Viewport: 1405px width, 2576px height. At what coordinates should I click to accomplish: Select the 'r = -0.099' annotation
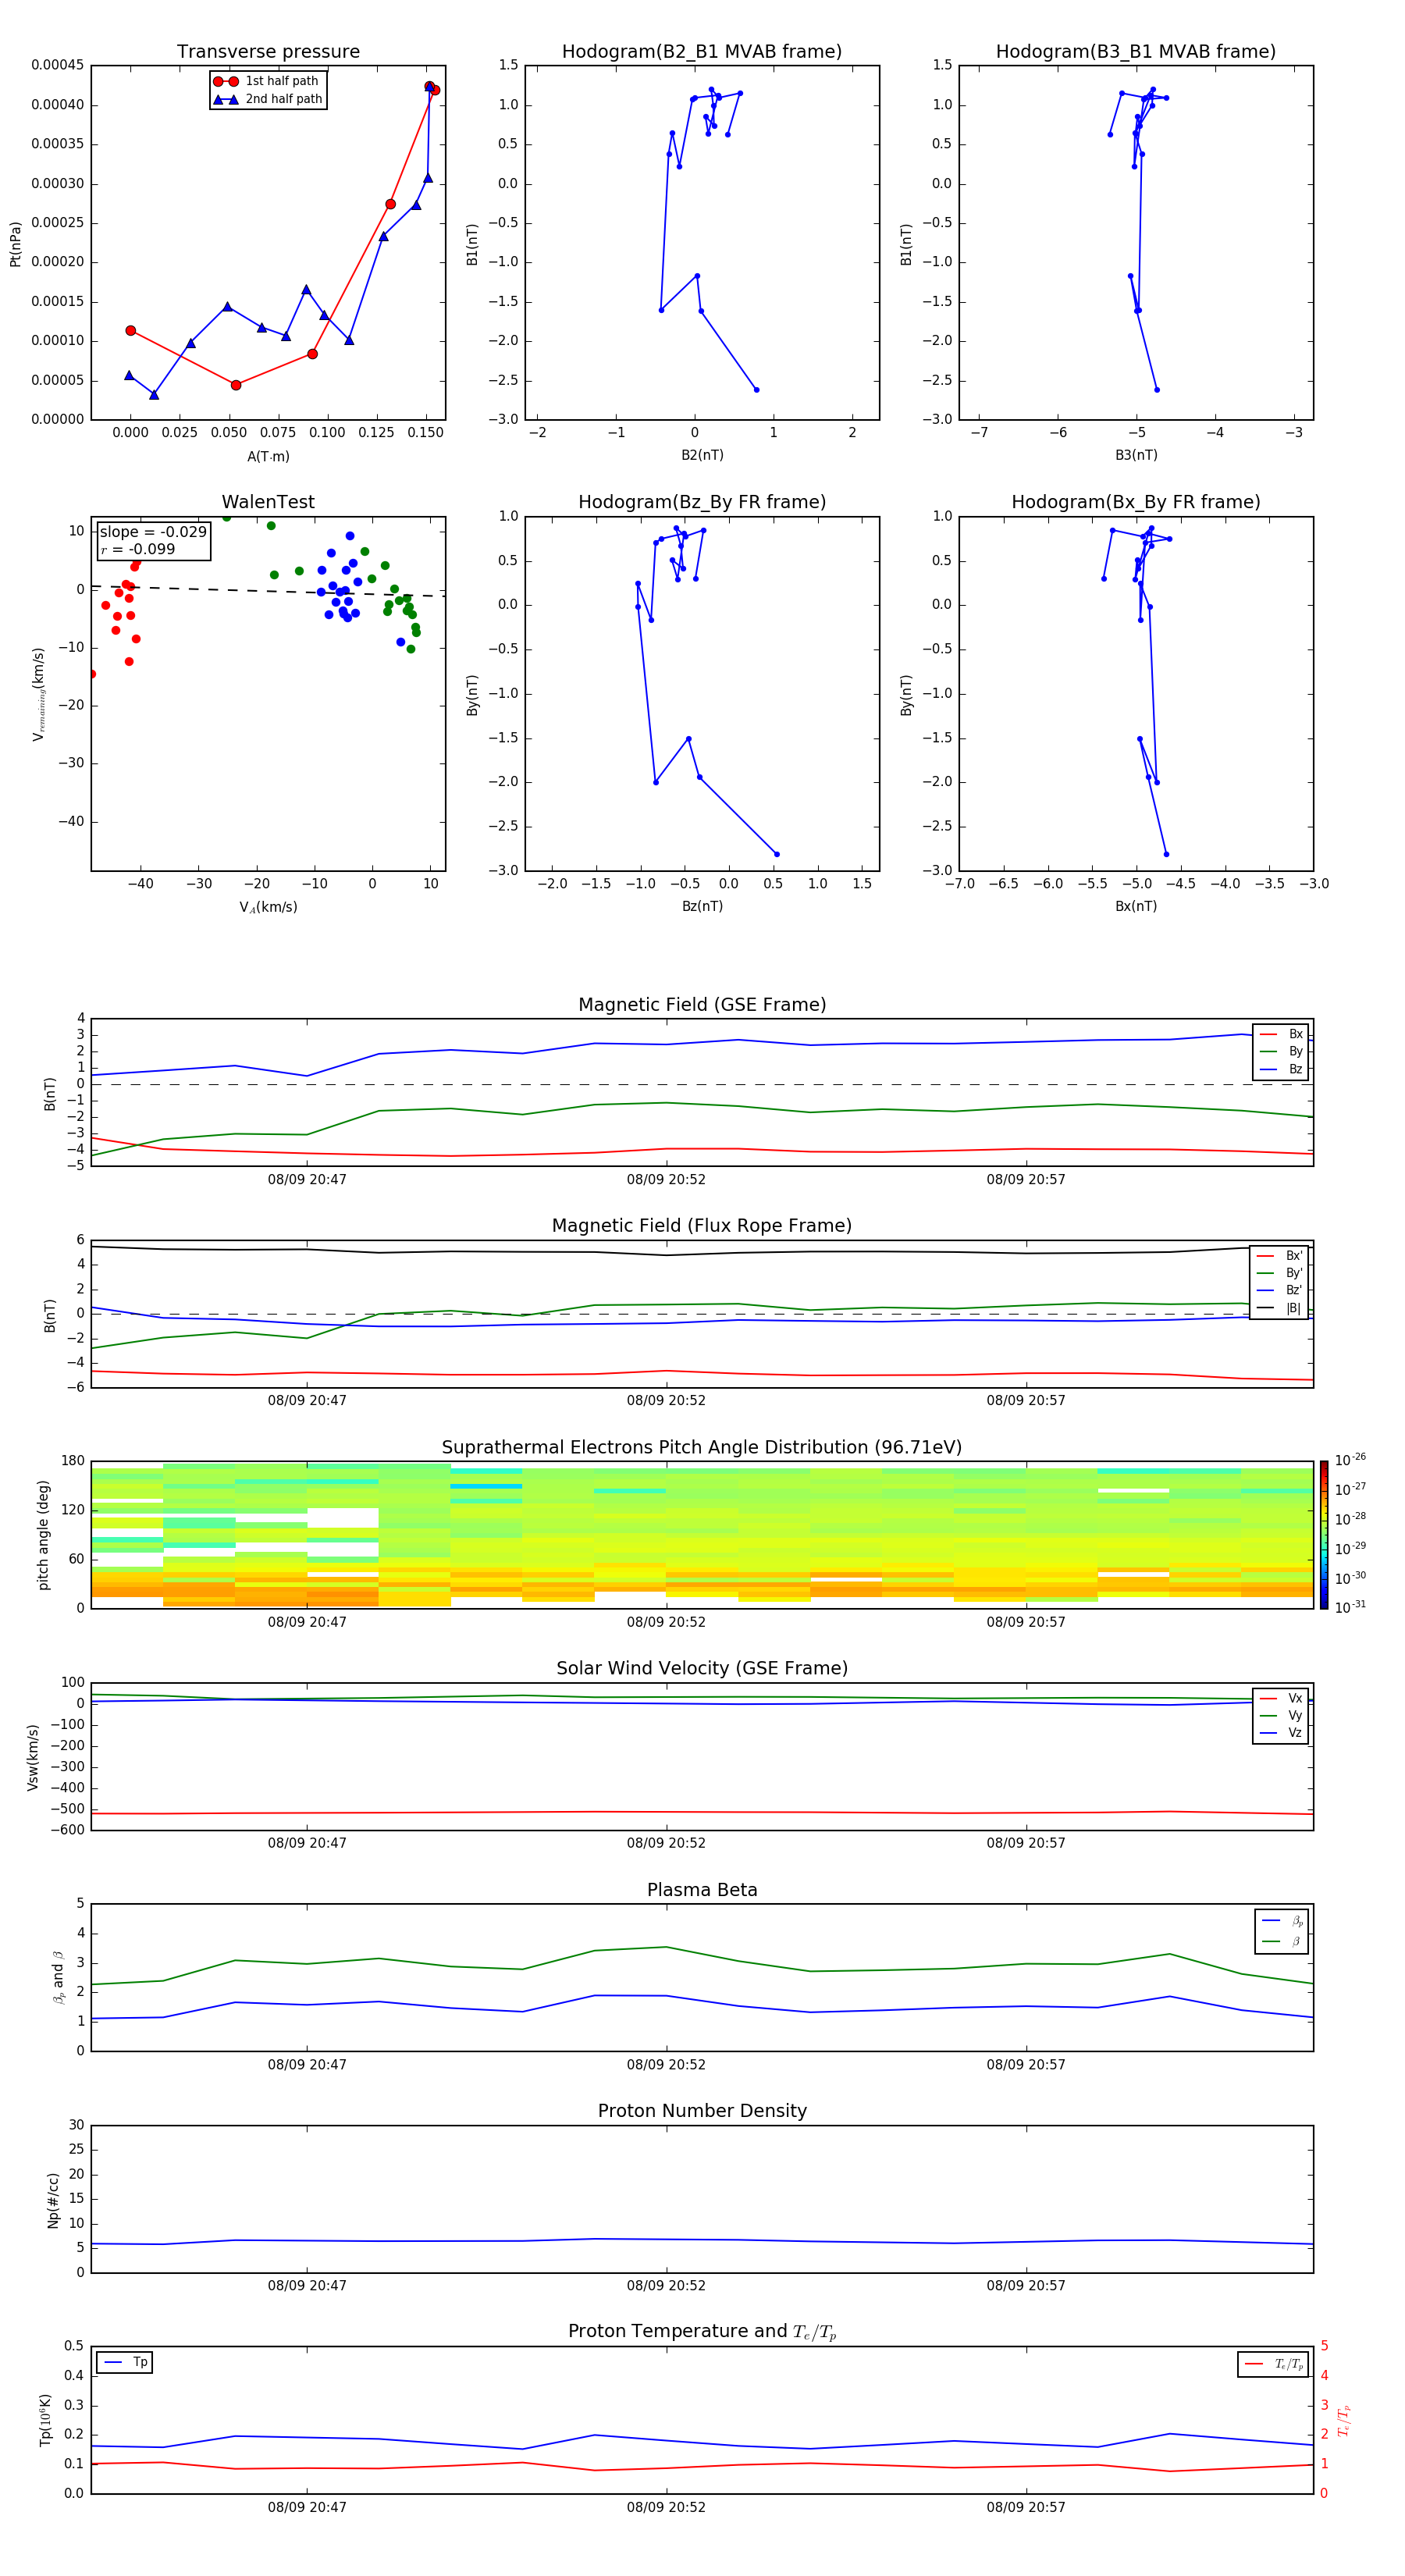pyautogui.click(x=138, y=549)
